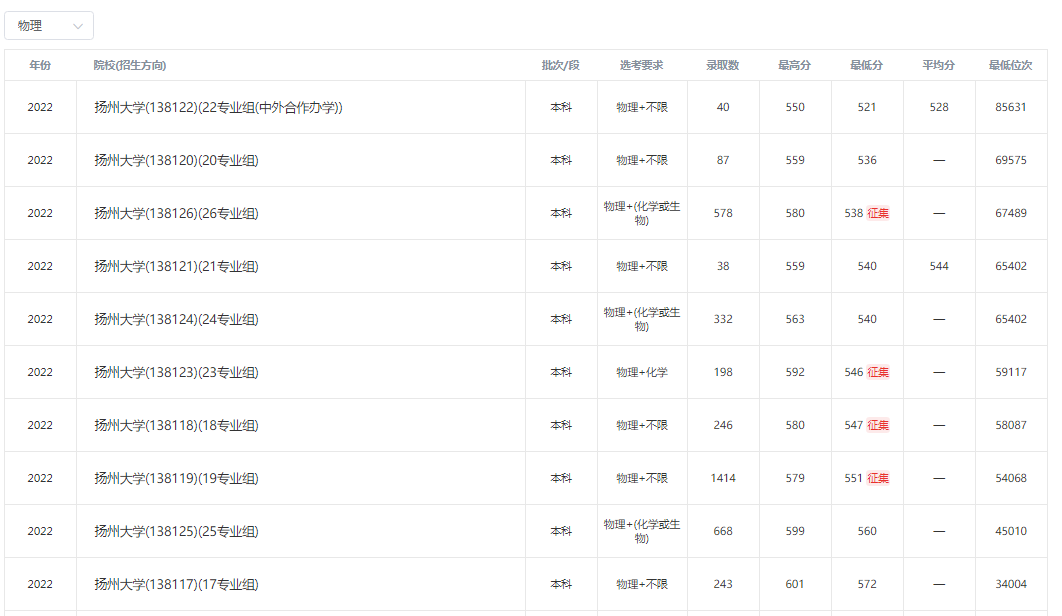The image size is (1062, 616).
Task: Open 扬州大学(138125)(25专业组) link
Action: click(x=176, y=531)
